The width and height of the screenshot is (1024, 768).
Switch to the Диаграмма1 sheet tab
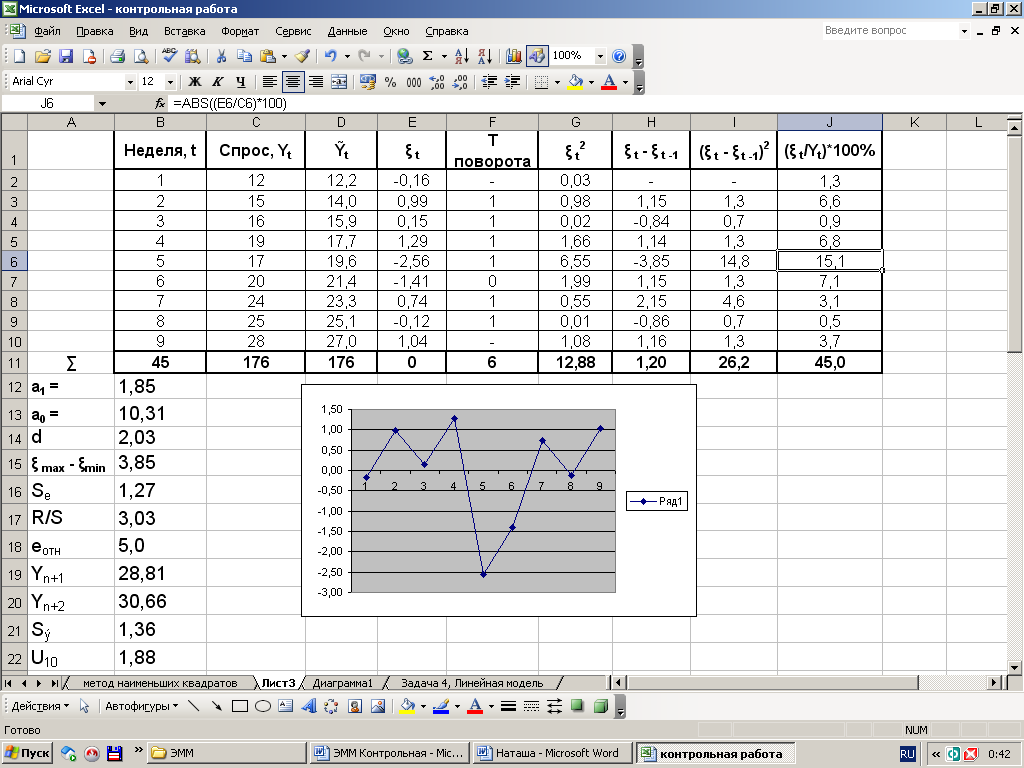343,683
